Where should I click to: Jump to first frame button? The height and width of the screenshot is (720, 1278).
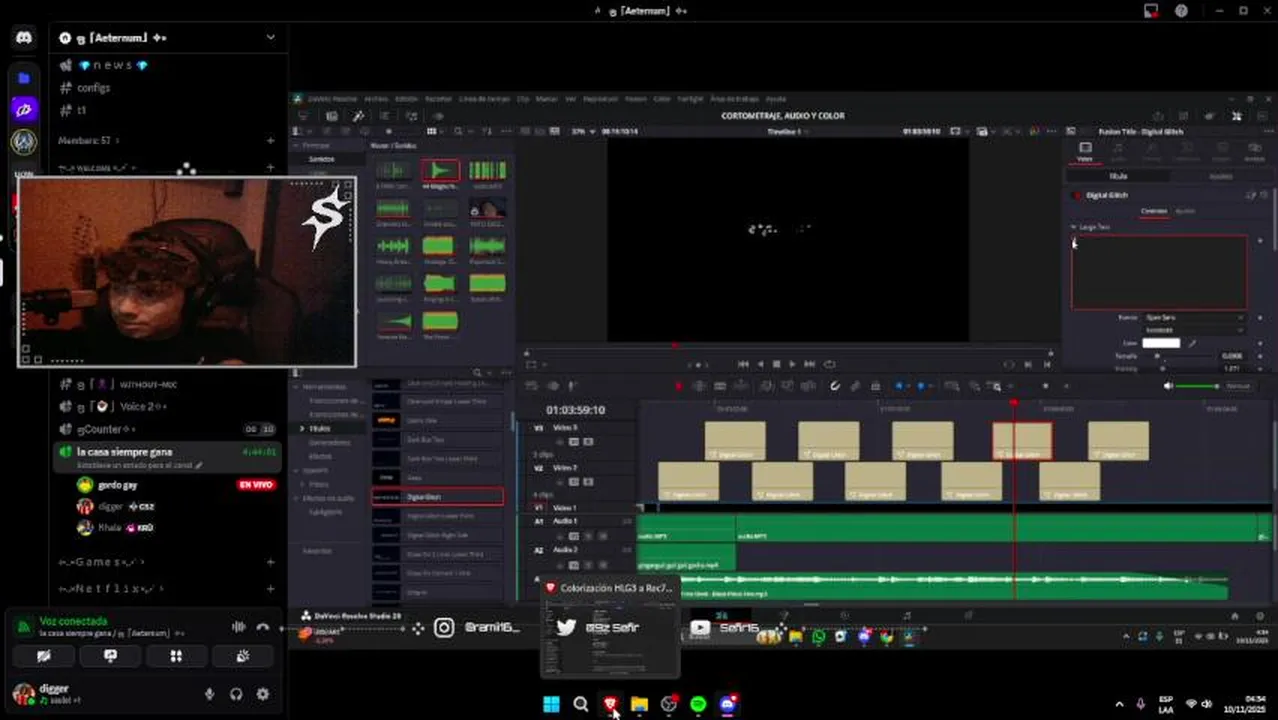click(743, 364)
